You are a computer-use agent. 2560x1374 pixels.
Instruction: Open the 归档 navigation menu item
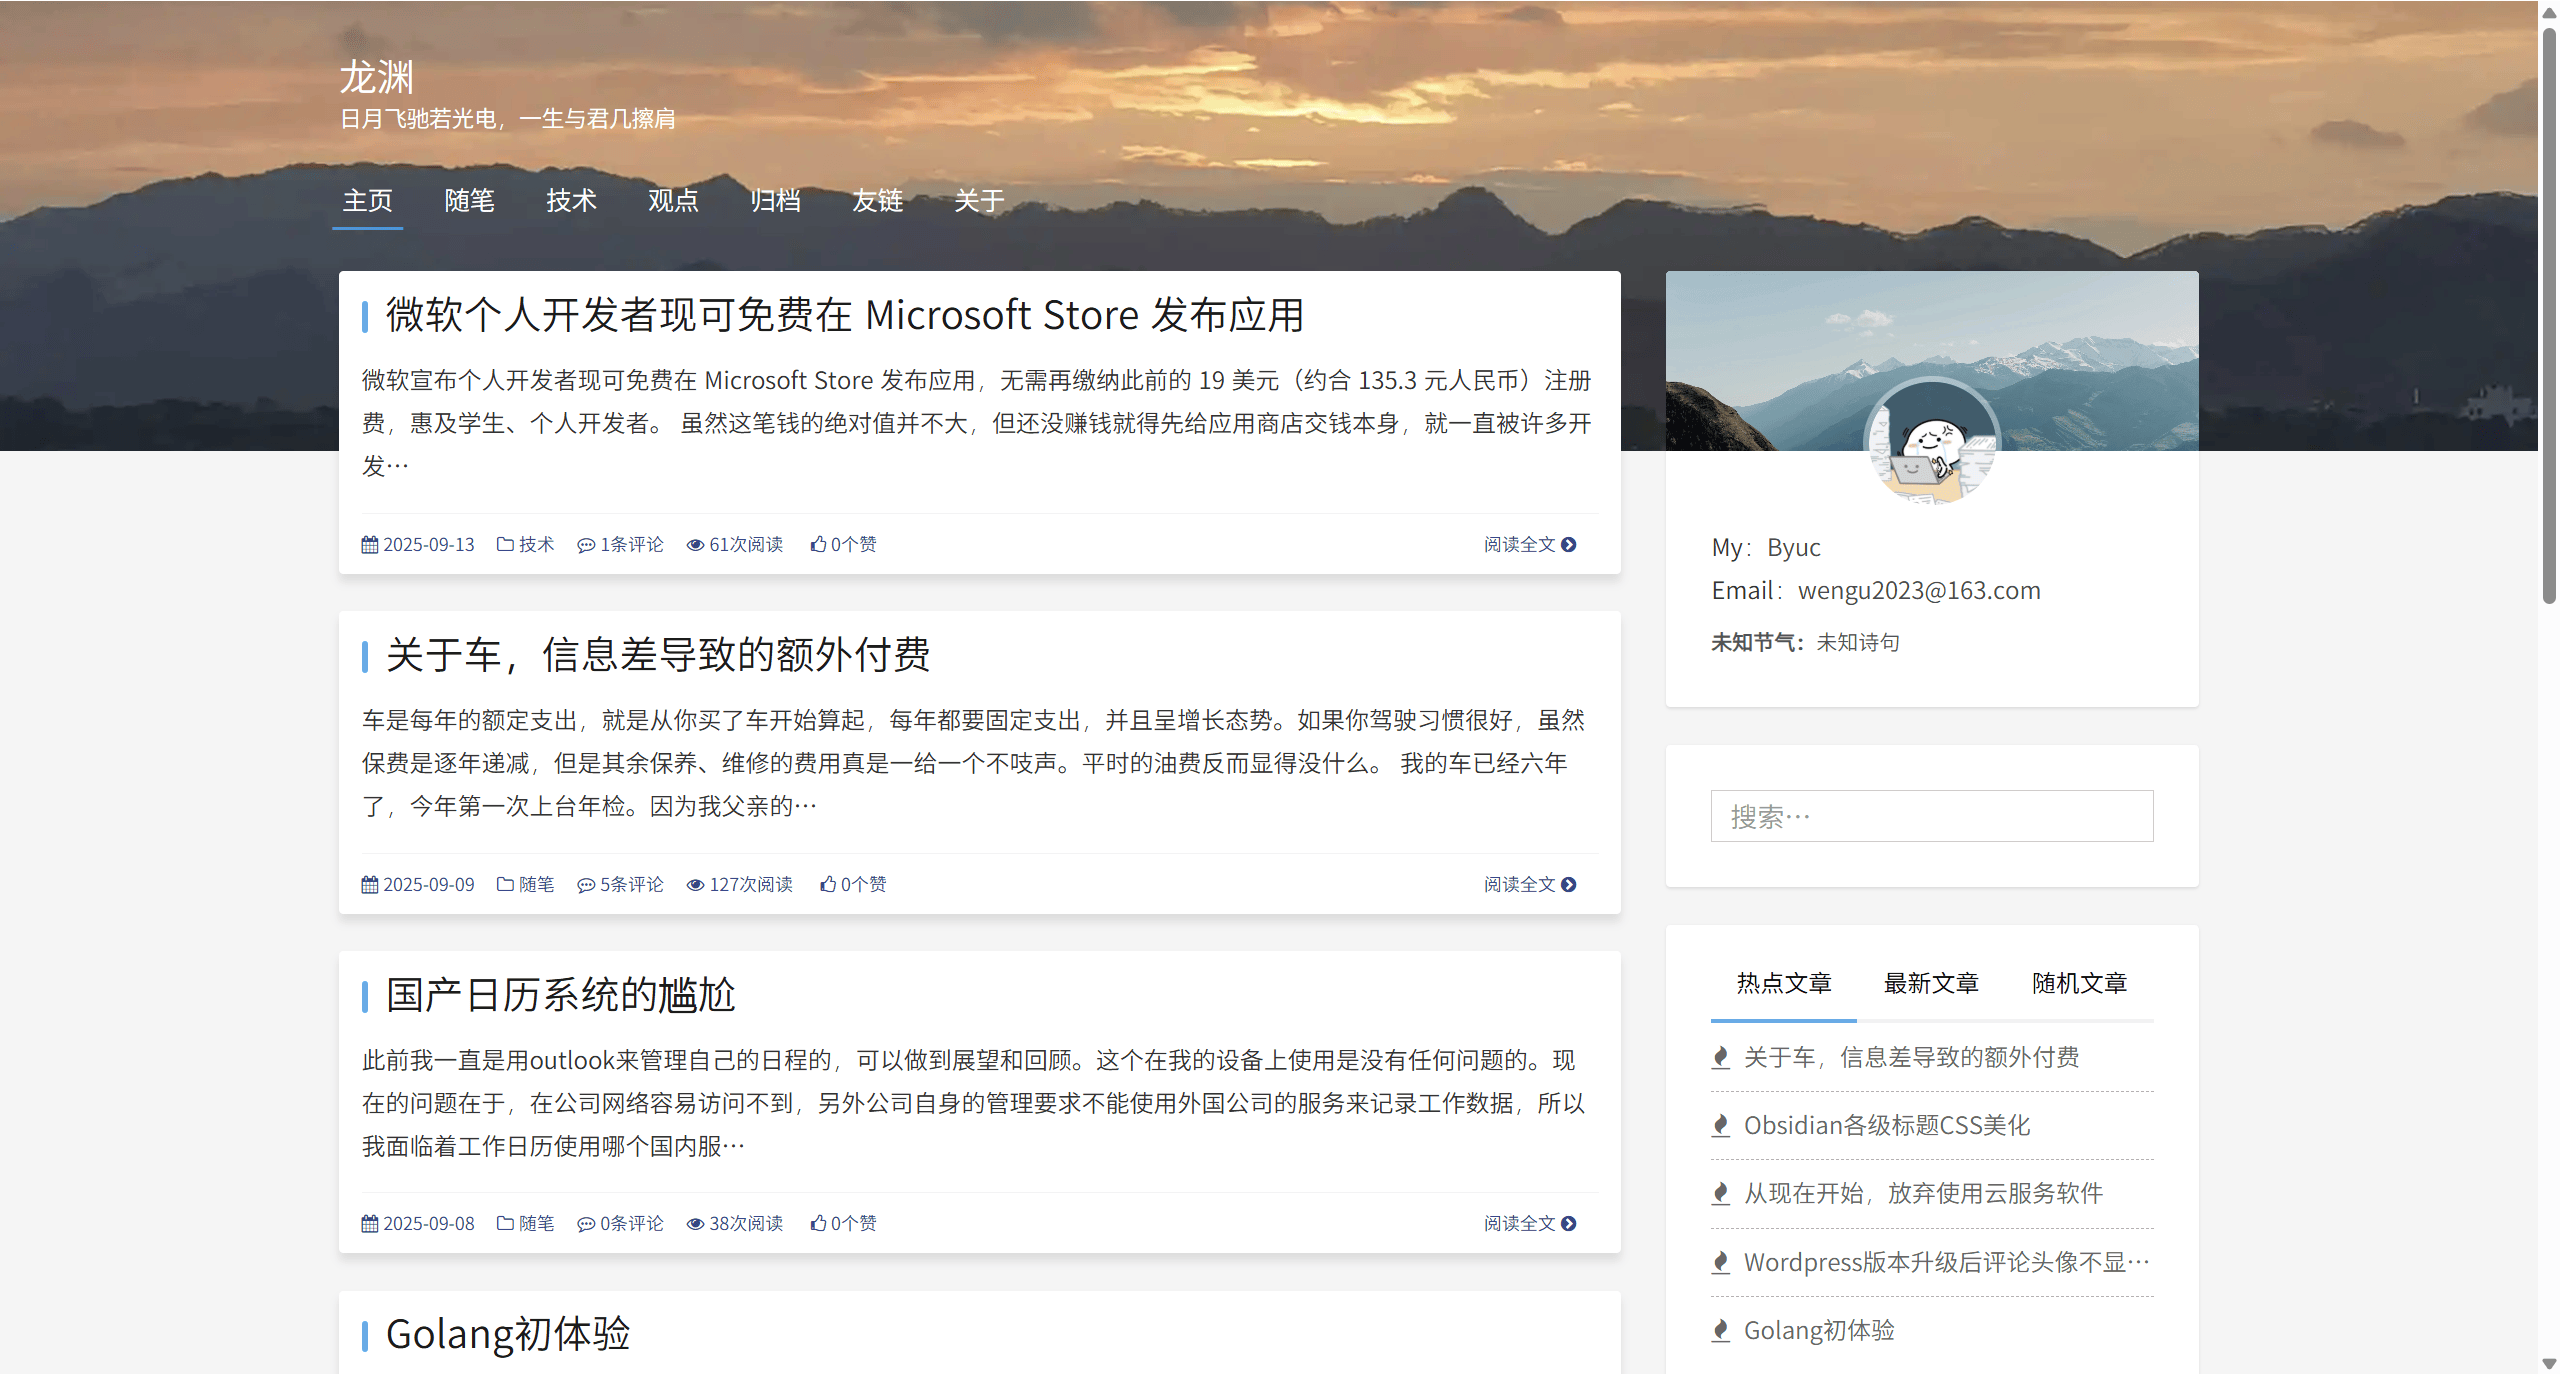(775, 201)
